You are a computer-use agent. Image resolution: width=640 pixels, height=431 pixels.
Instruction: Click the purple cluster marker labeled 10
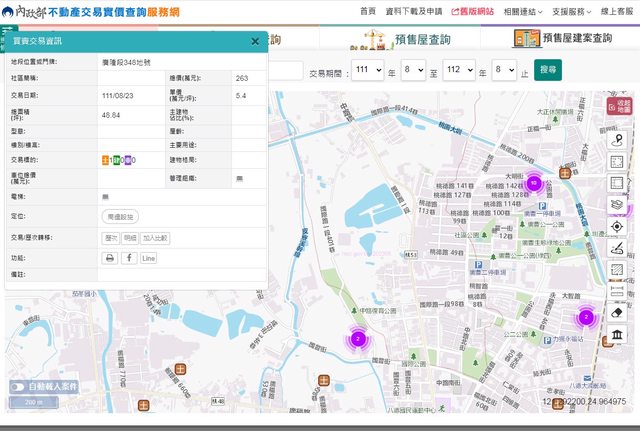[x=534, y=183]
